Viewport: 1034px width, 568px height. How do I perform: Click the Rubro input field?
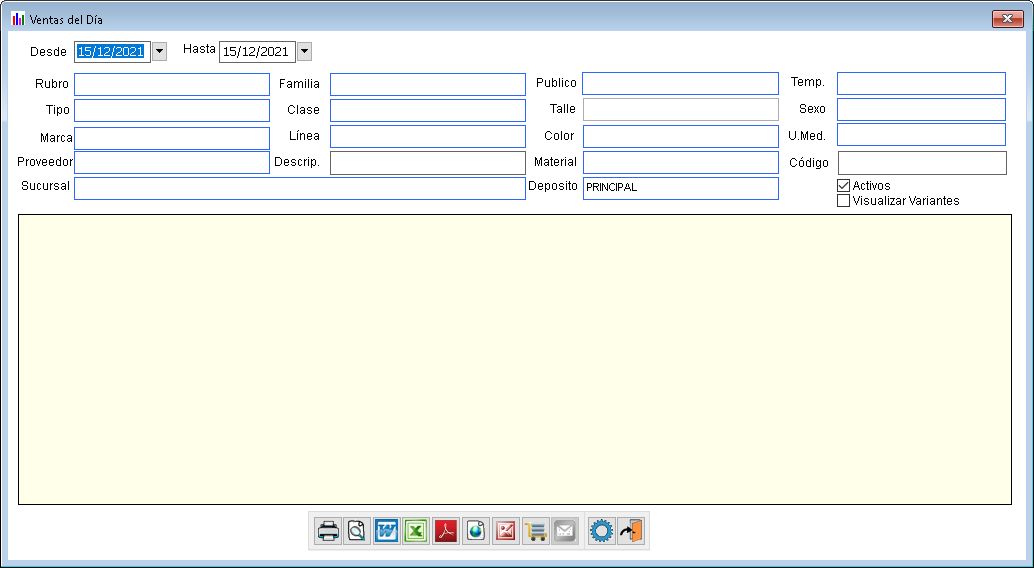(172, 84)
